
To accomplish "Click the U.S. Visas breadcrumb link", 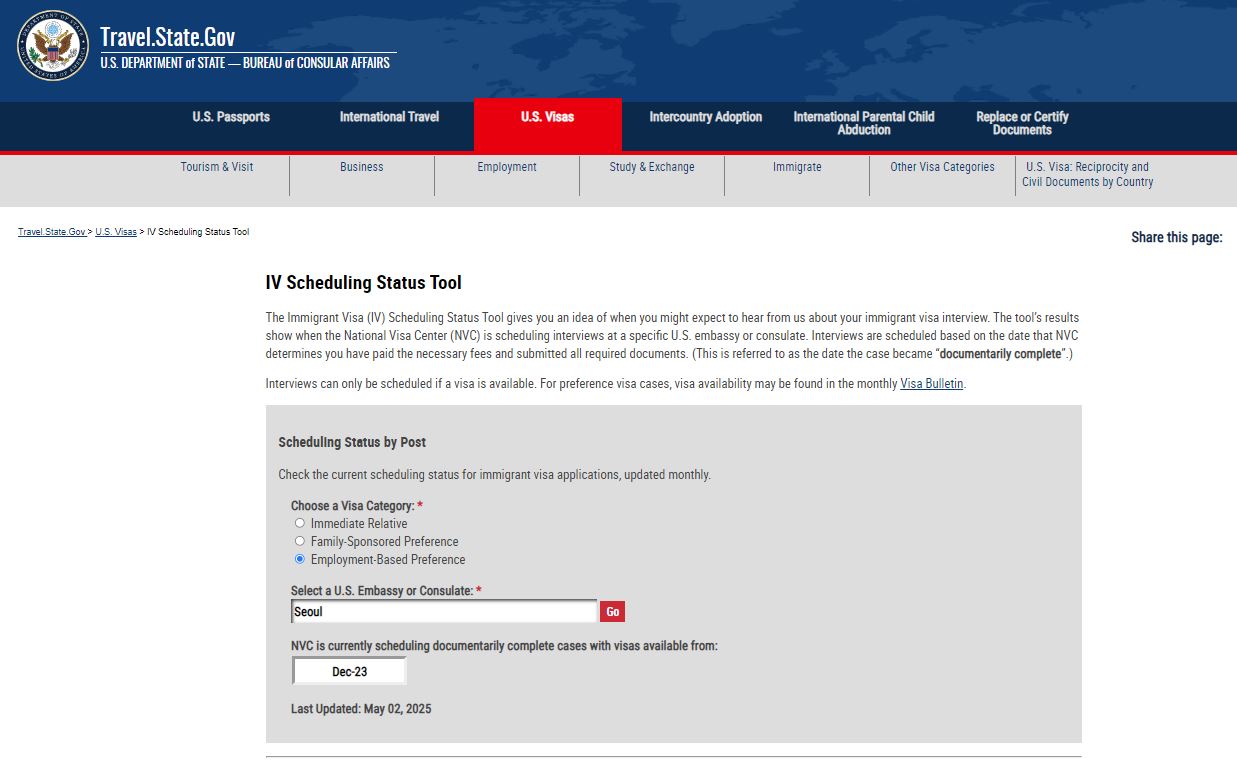I will tap(116, 232).
